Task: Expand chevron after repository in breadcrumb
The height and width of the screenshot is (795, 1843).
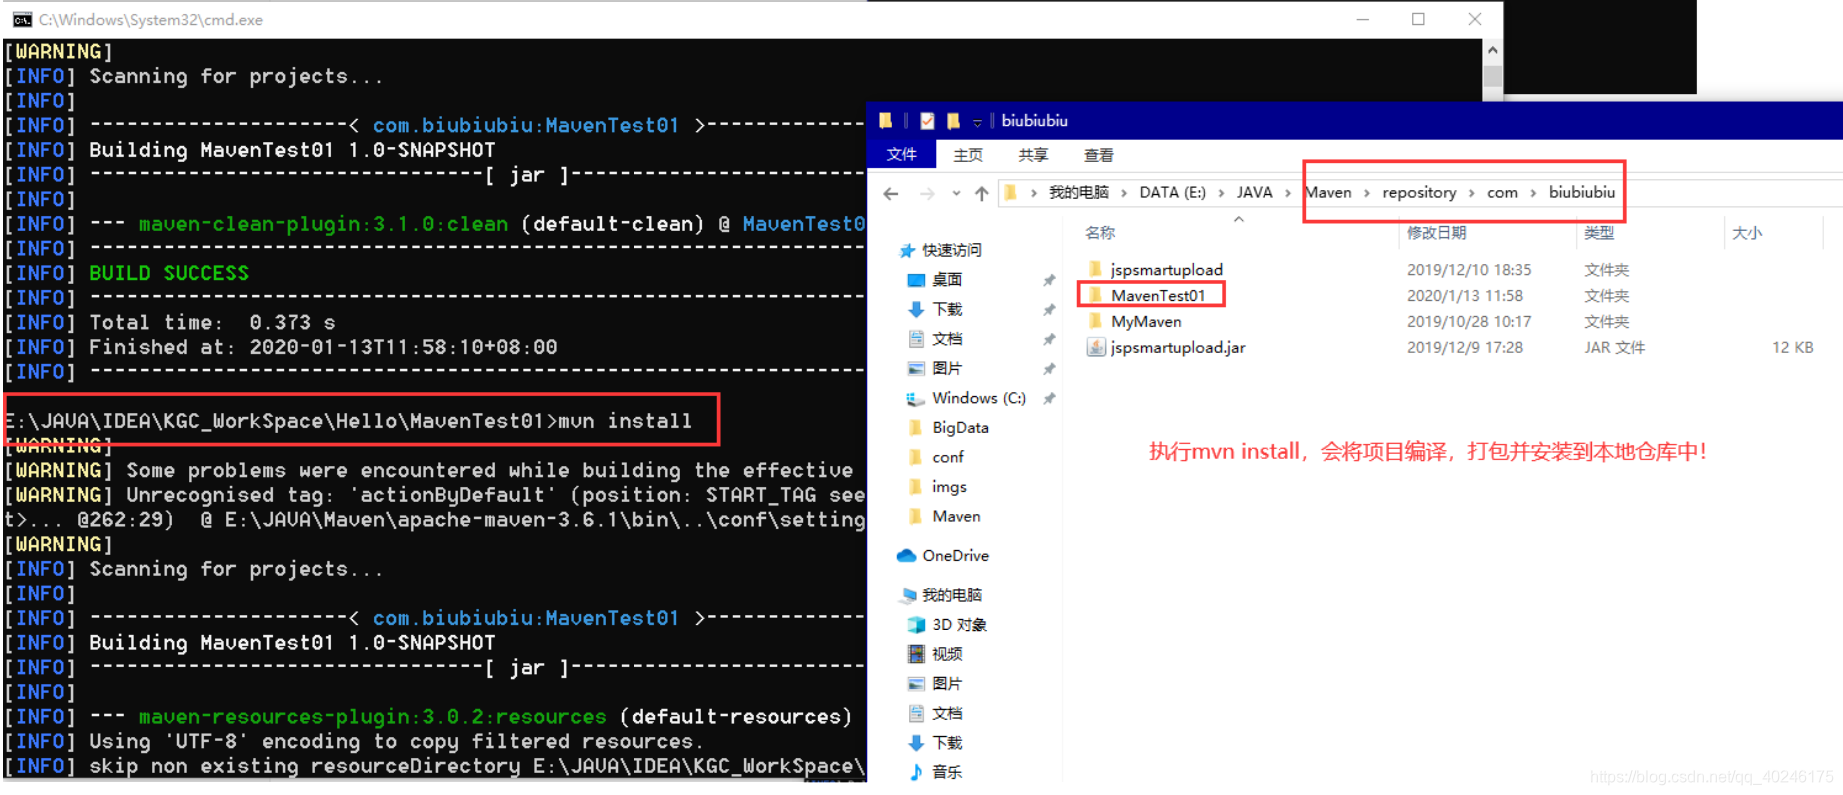Action: tap(1471, 193)
